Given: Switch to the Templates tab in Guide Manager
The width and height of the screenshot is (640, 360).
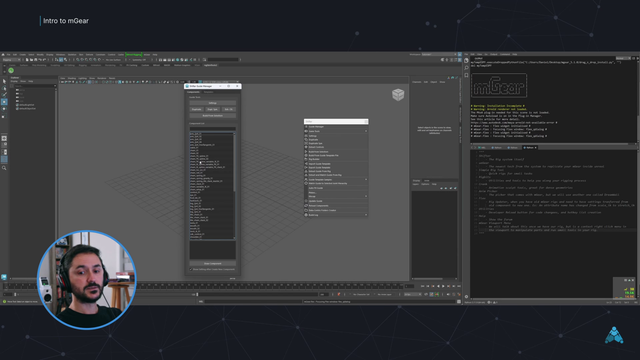Looking at the screenshot, I should (x=209, y=92).
